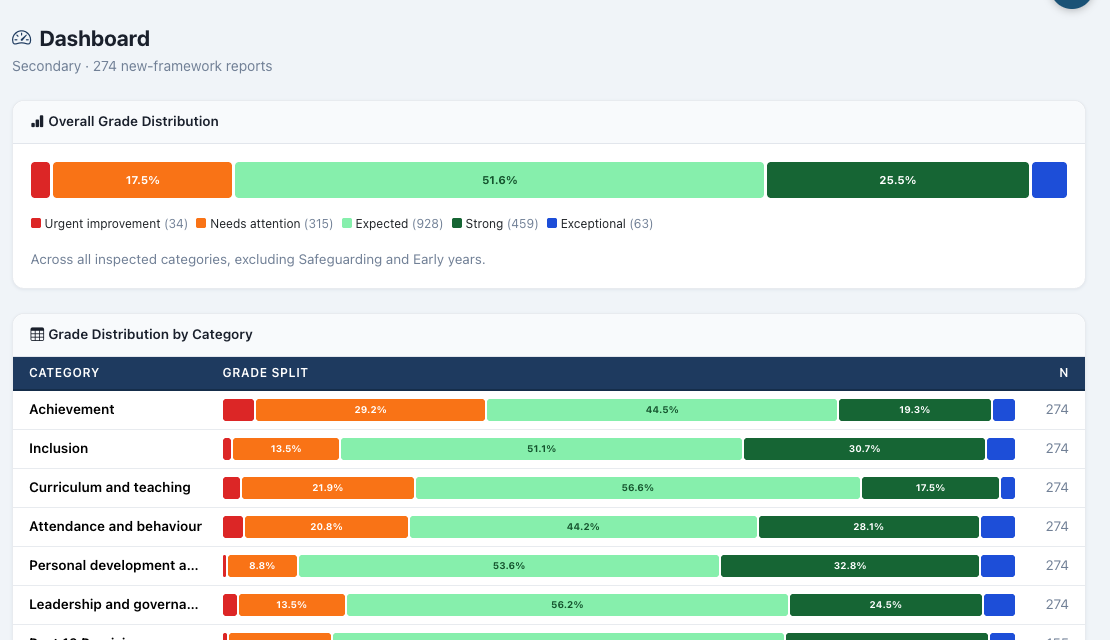The width and height of the screenshot is (1110, 640).
Task: Open the Curriculum and teaching row
Action: [549, 488]
